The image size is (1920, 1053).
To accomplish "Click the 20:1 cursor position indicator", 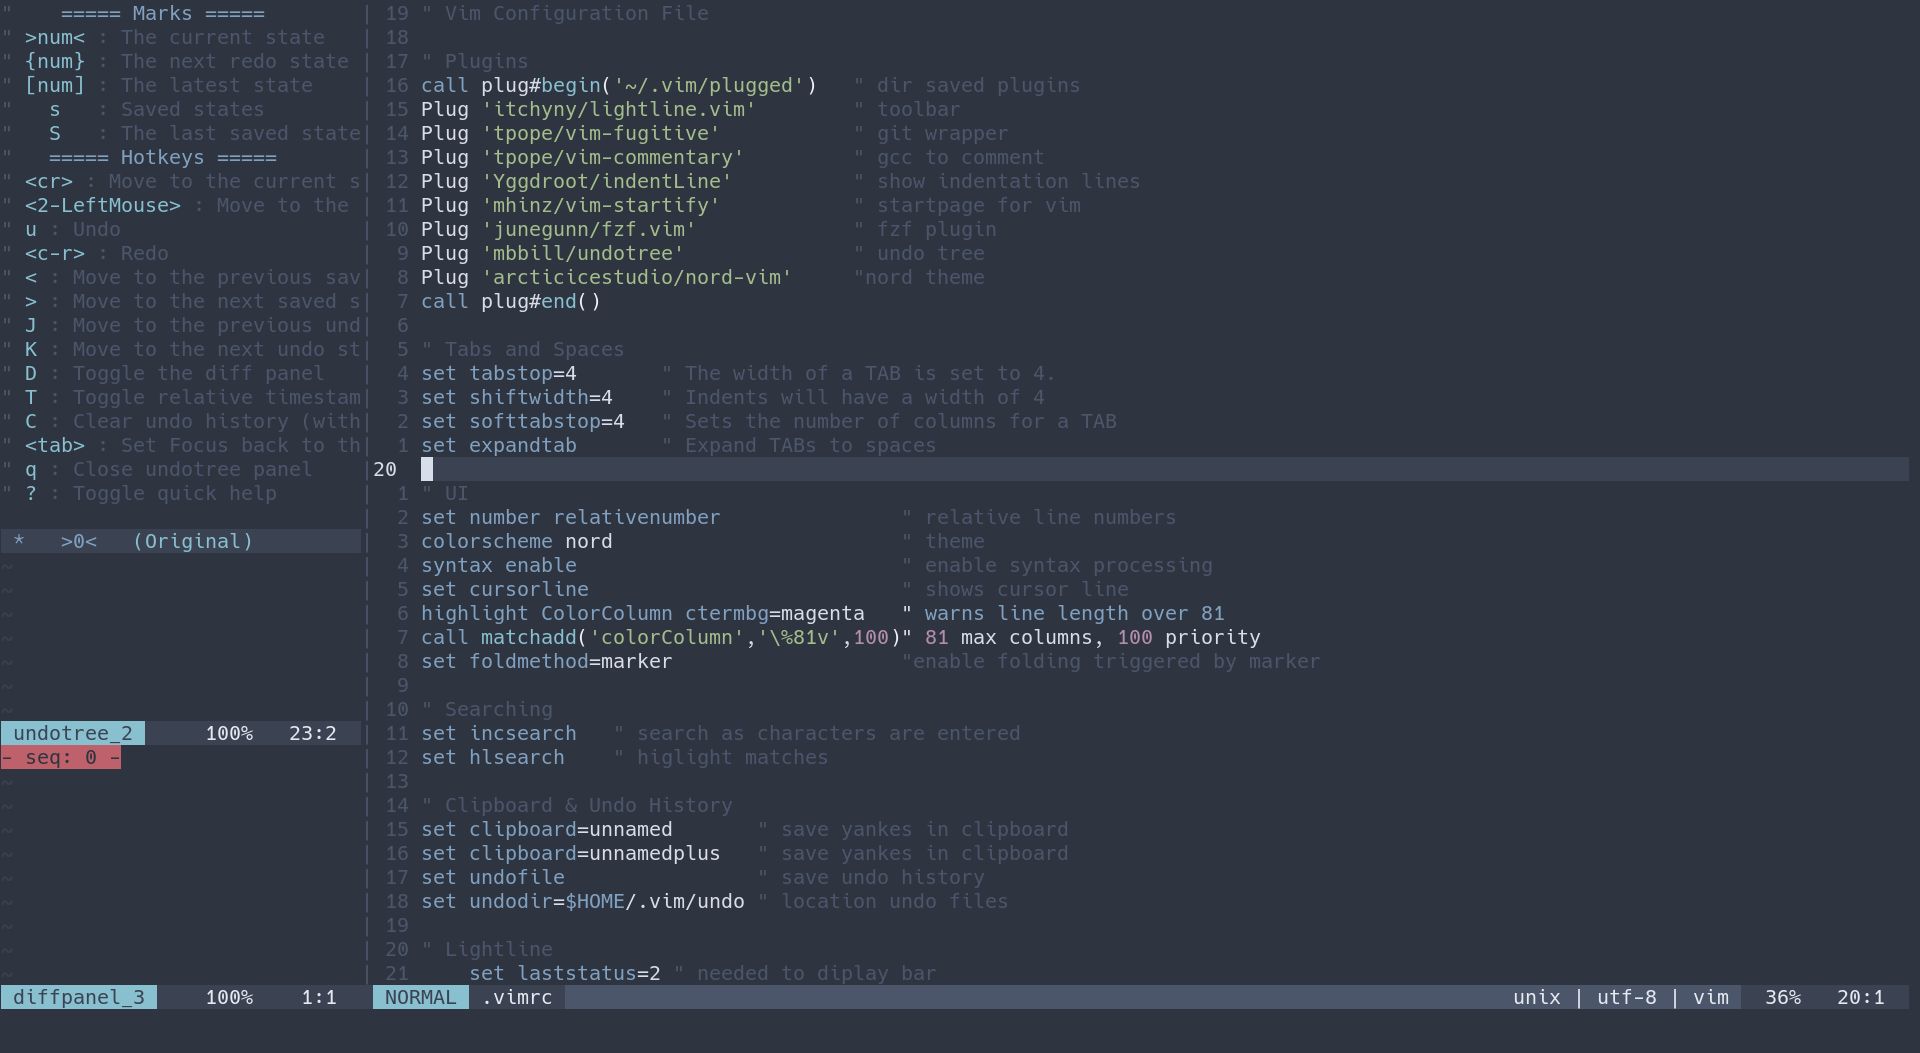I will [x=1862, y=997].
